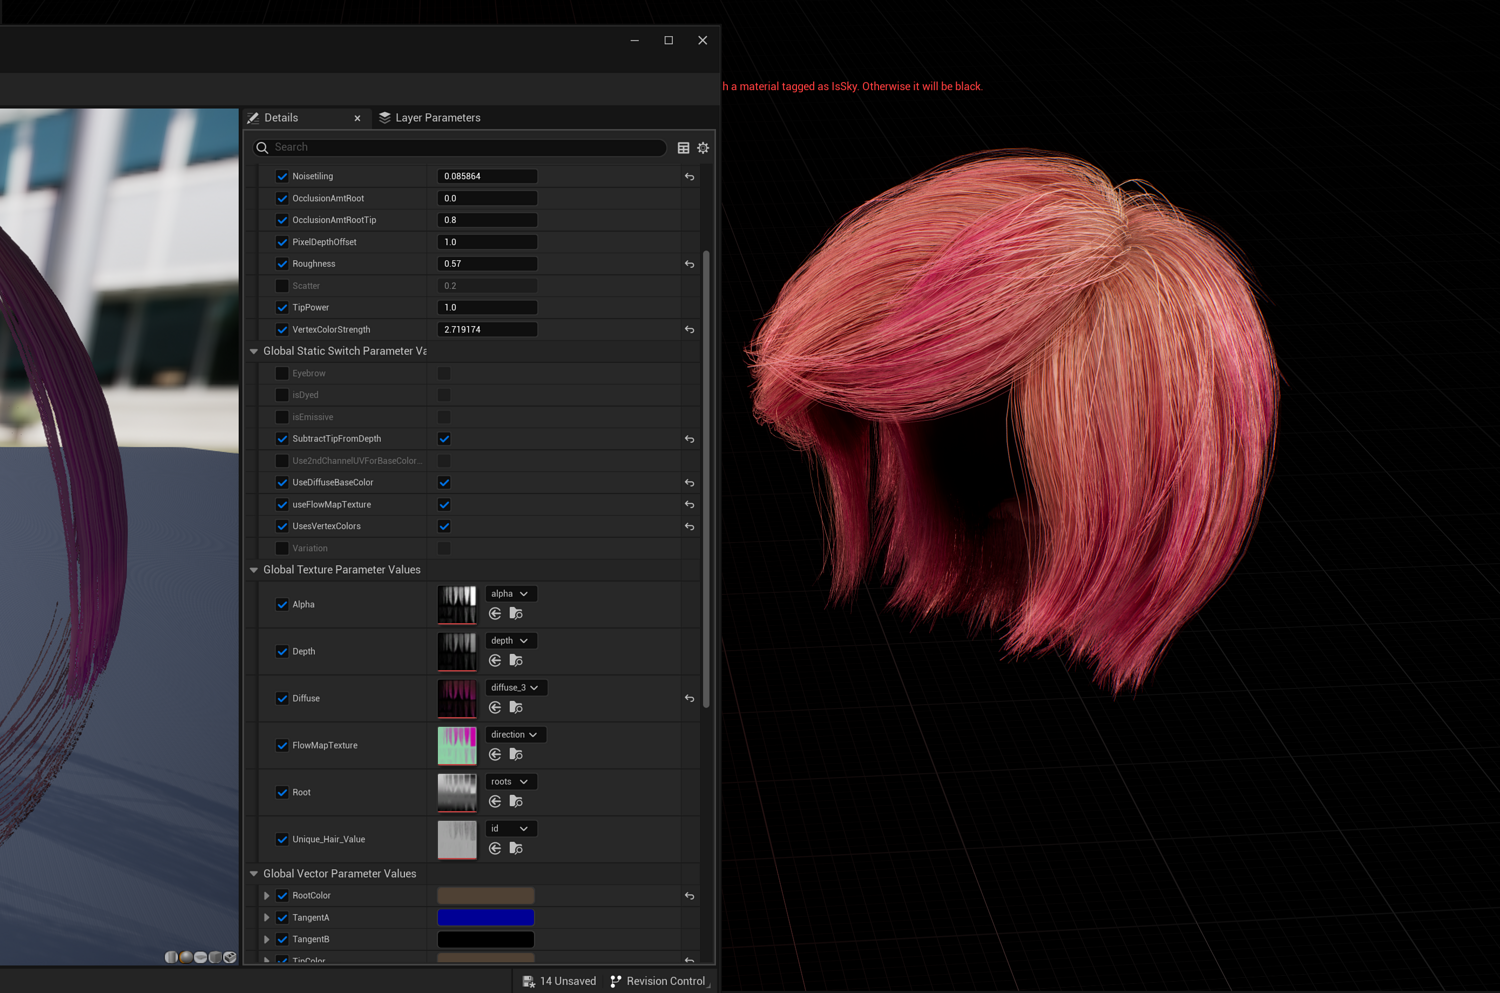This screenshot has height=993, width=1500.
Task: Click the blue TangentA color swatch
Action: [x=486, y=918]
